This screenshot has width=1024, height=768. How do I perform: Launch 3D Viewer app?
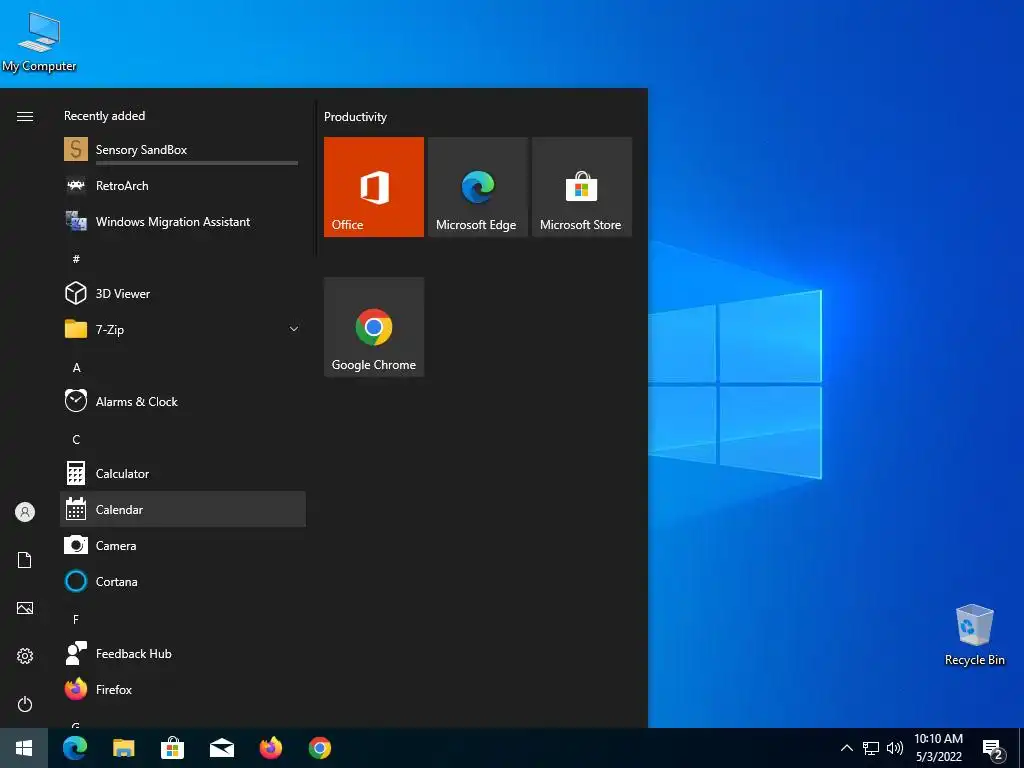click(183, 293)
